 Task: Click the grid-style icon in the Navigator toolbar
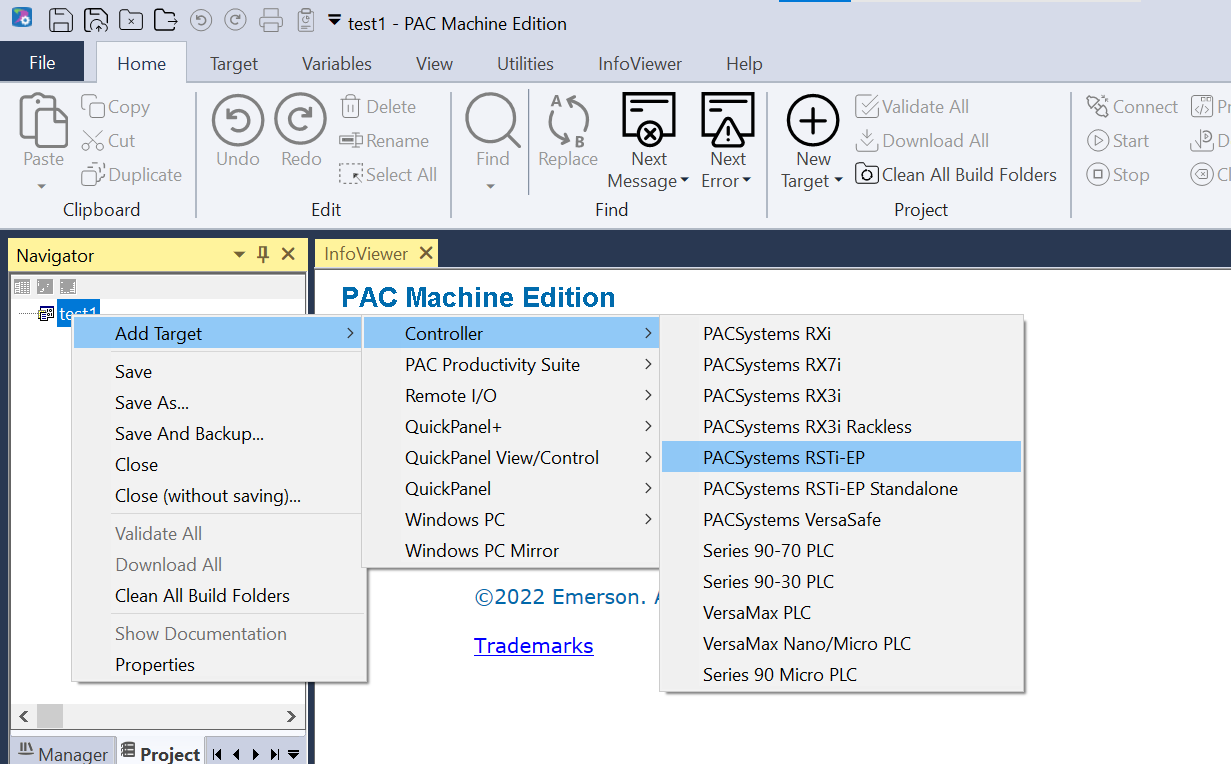22,287
